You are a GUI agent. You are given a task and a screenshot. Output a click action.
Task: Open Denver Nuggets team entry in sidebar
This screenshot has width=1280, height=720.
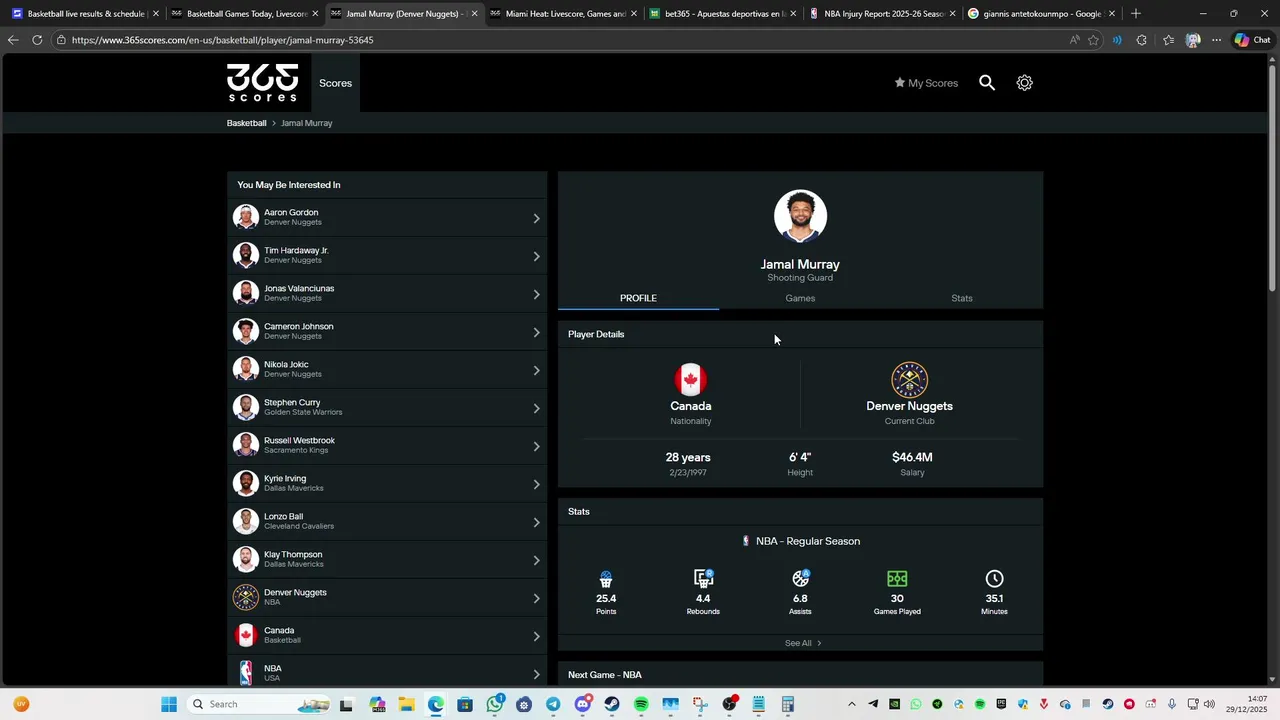(x=387, y=598)
